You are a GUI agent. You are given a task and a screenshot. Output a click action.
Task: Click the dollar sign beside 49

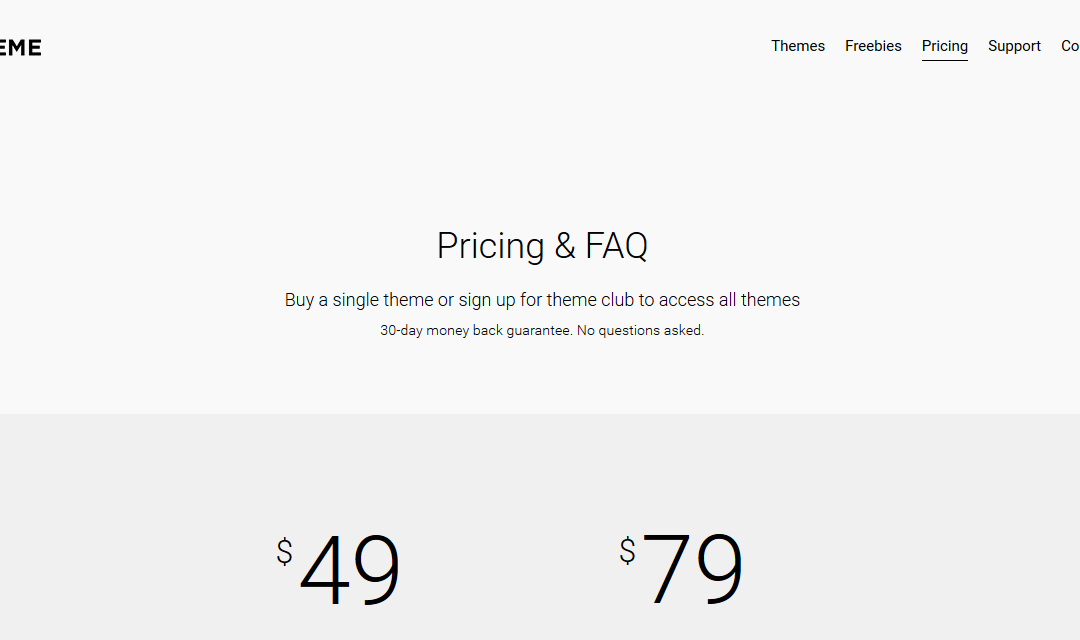[284, 552]
